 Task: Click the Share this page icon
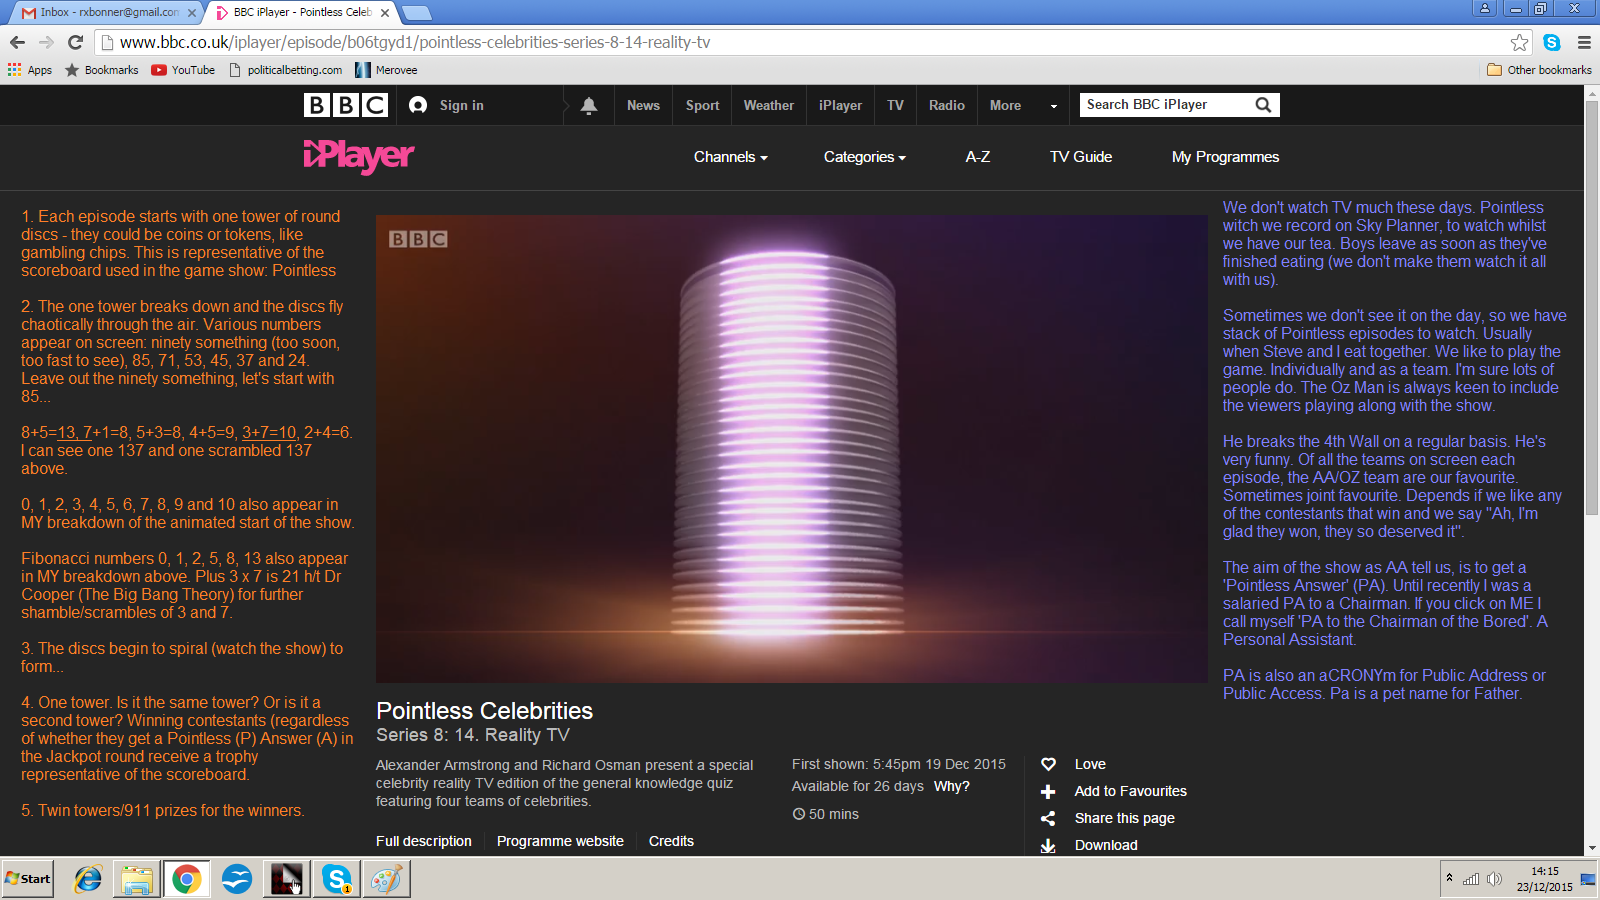1048,818
